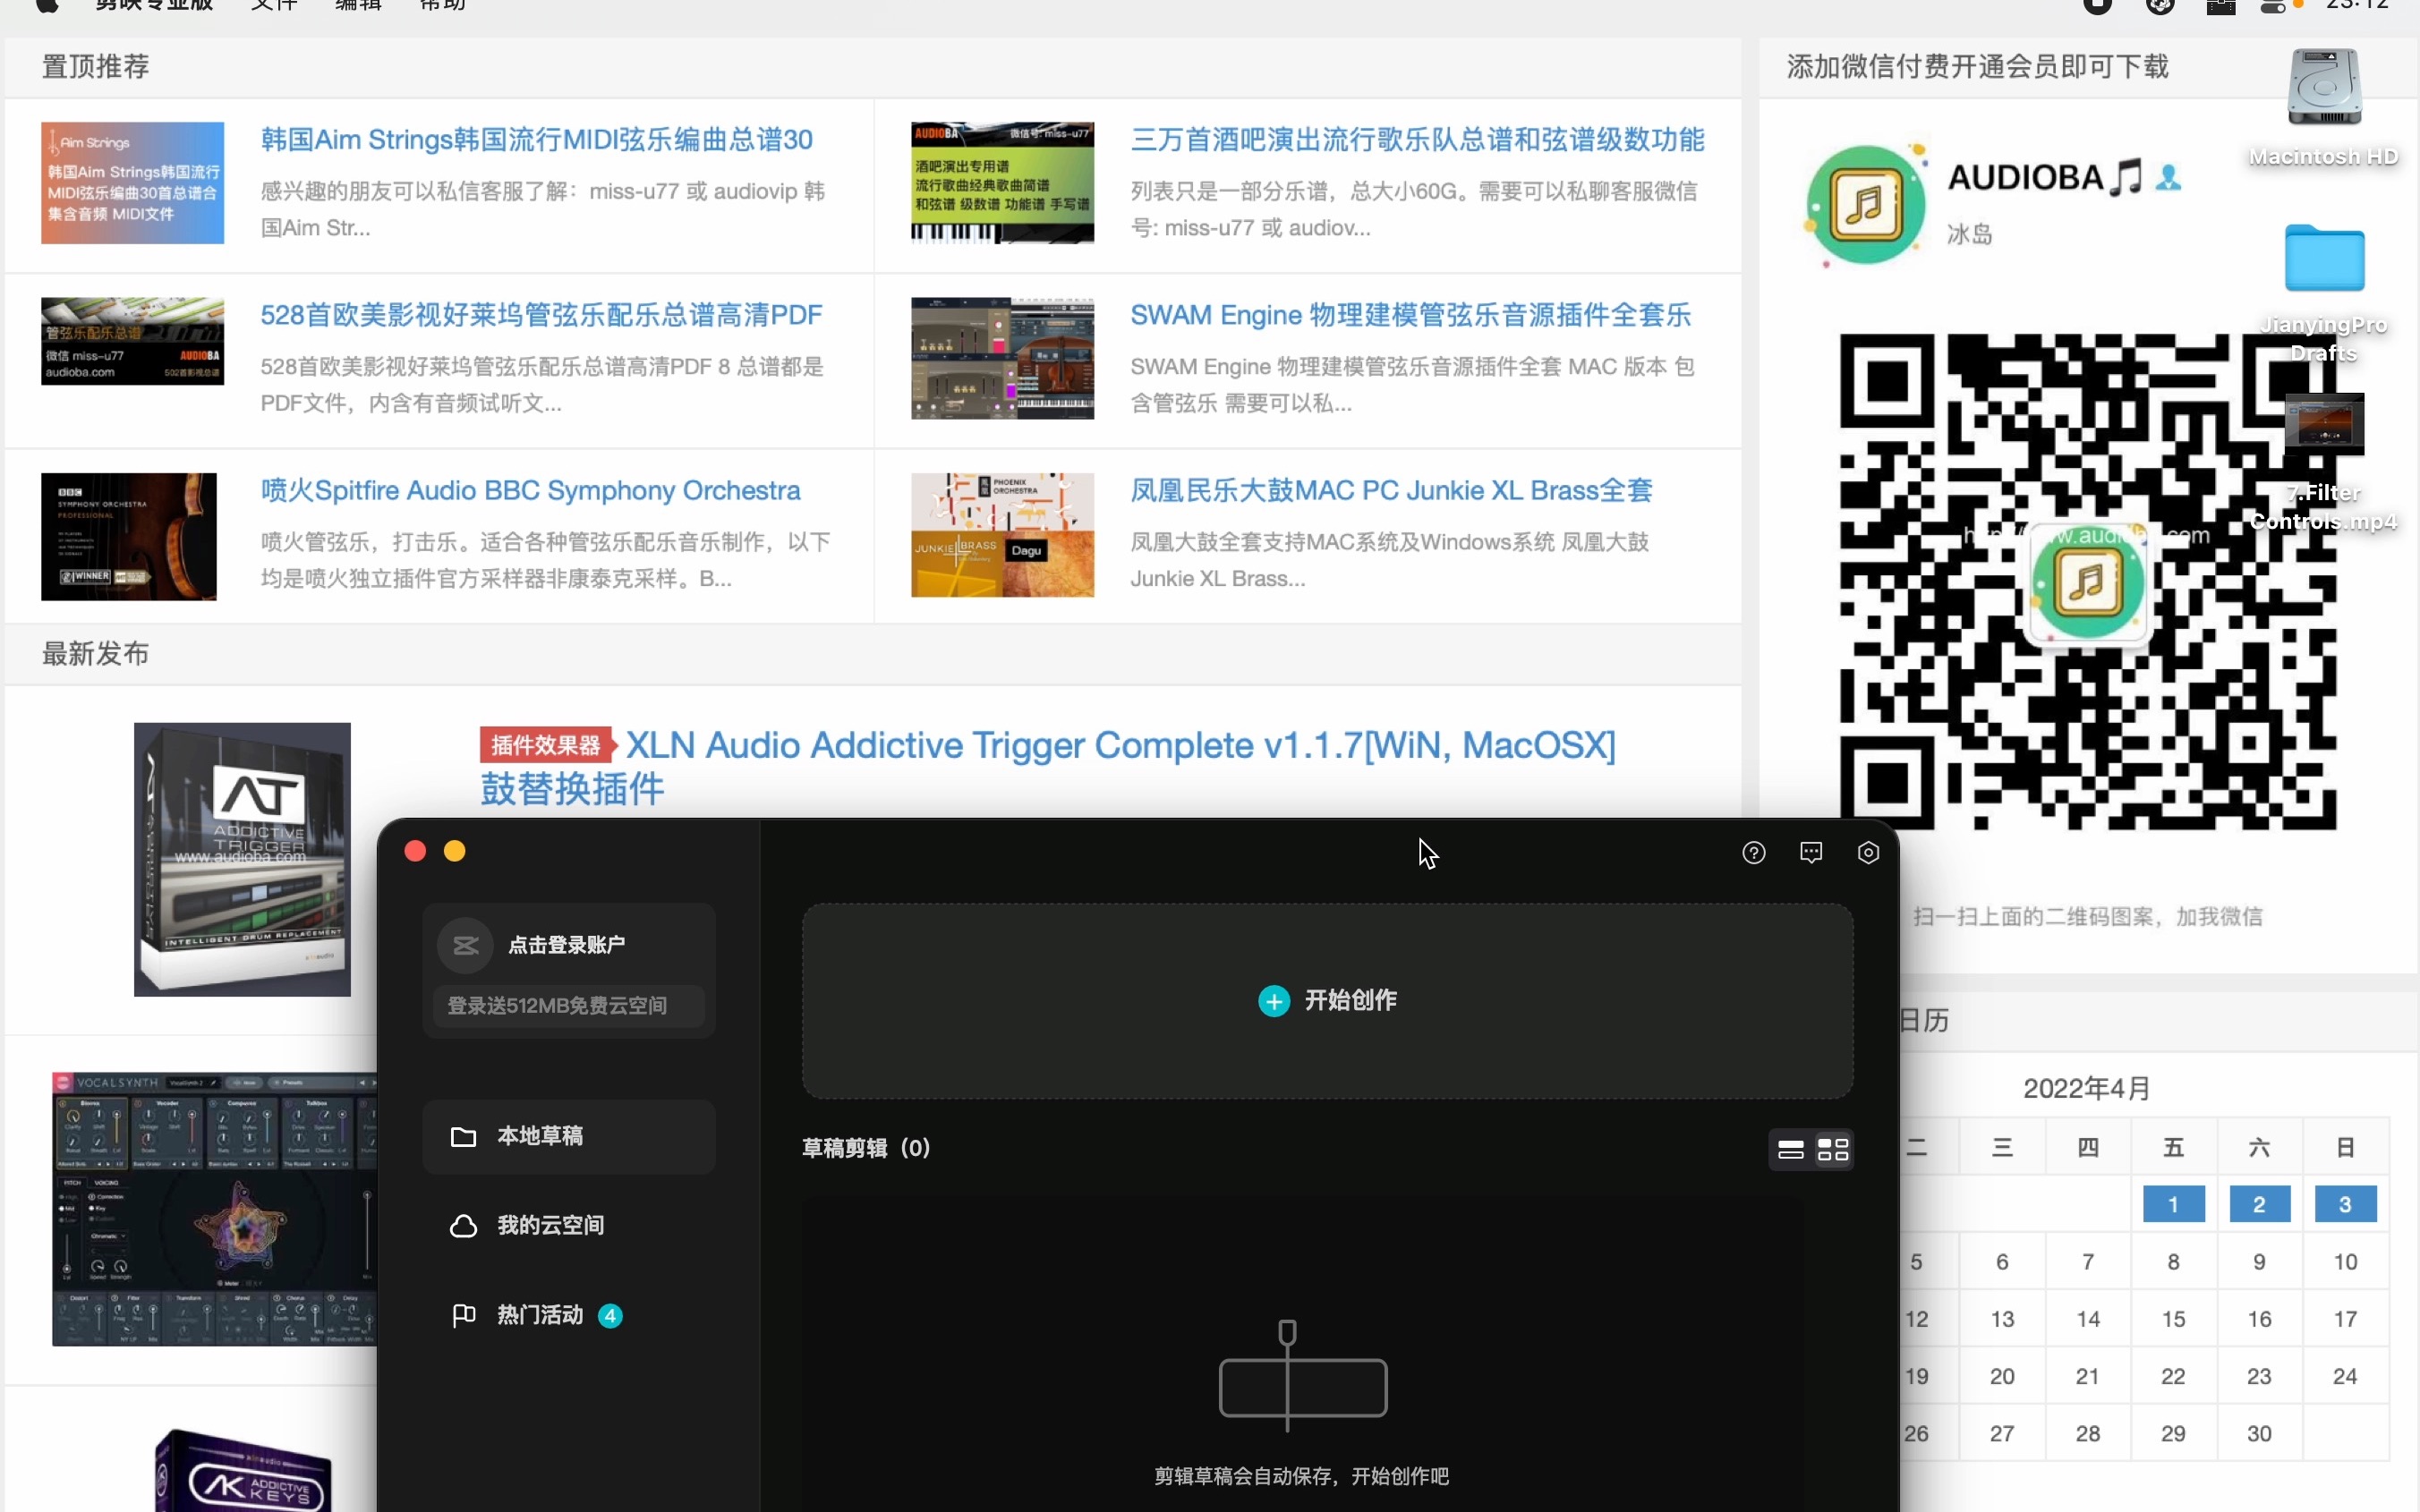Click the cloud icon beside 我的云空间
The width and height of the screenshot is (2420, 1512).
[463, 1226]
